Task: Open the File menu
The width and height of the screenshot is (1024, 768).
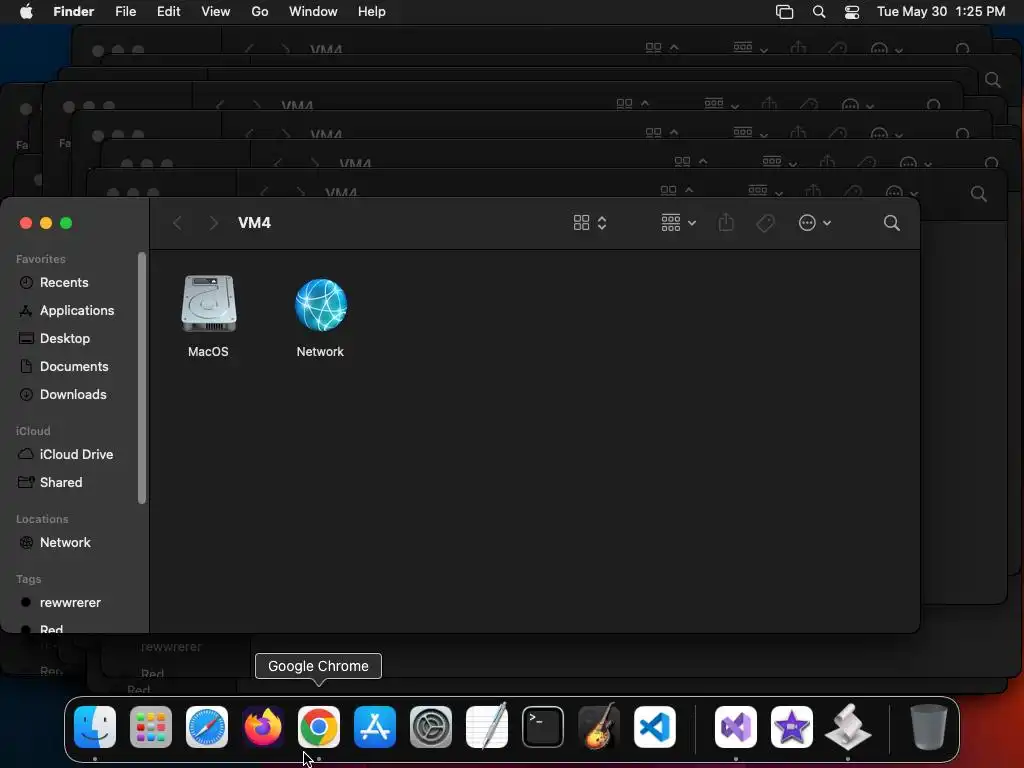Action: tap(125, 12)
